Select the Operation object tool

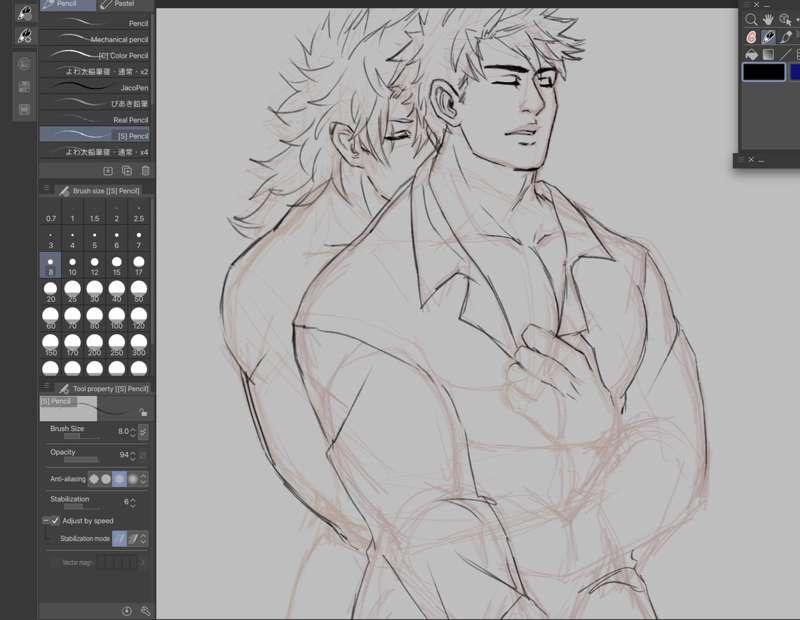pyautogui.click(x=785, y=20)
